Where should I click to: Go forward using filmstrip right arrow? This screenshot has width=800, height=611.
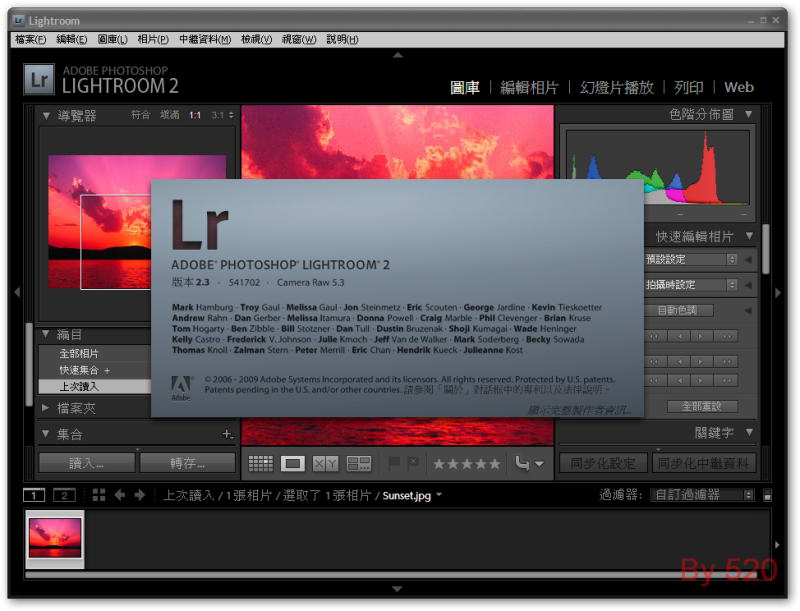click(142, 495)
